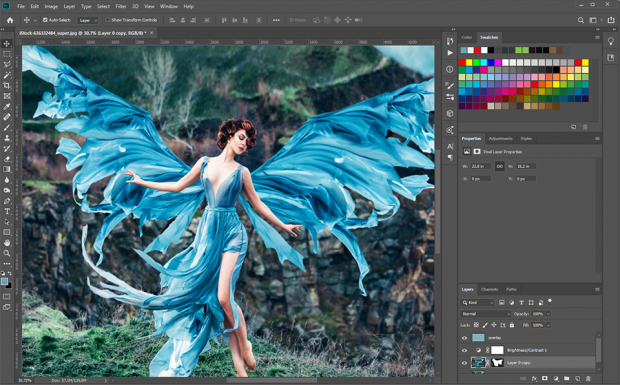Select the Crop tool
Viewport: 620px width, 385px height.
[7, 85]
